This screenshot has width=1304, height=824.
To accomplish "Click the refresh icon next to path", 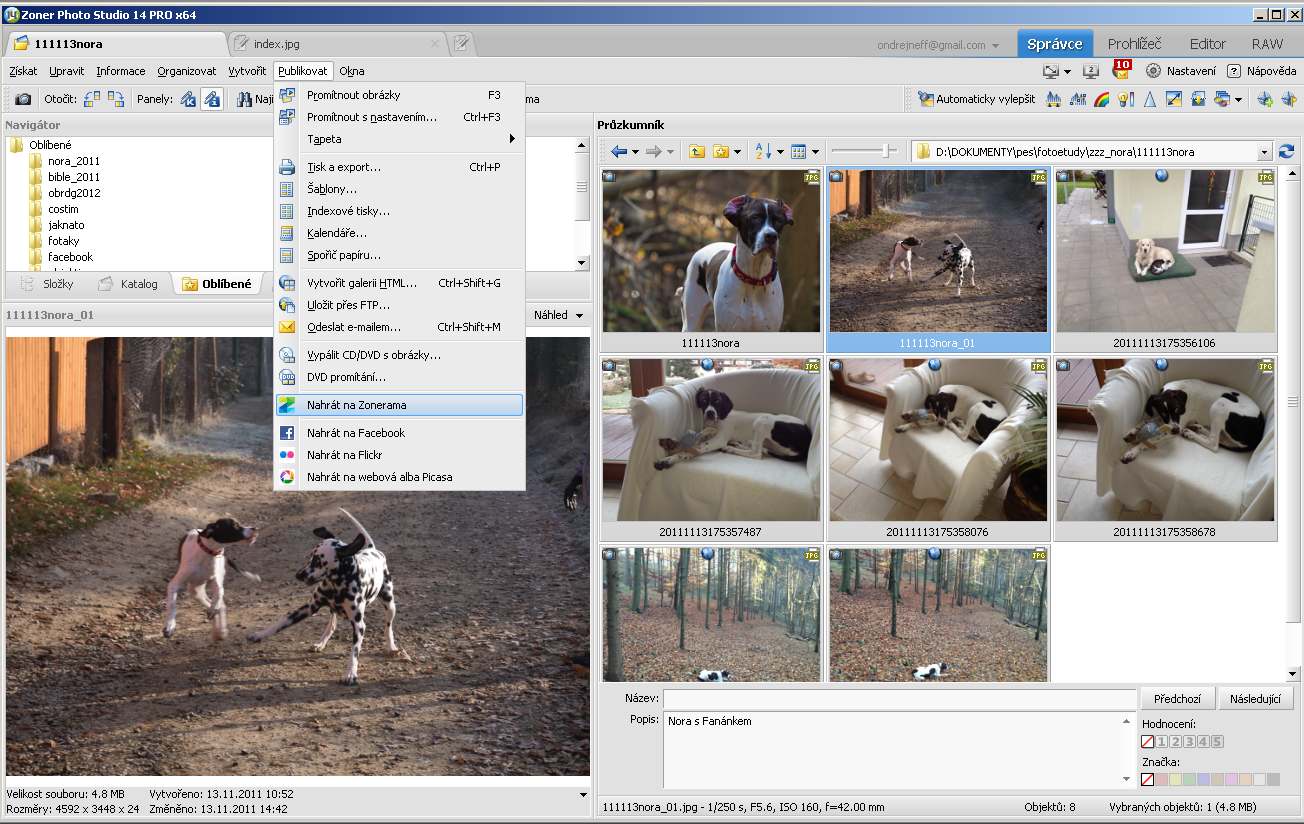I will [x=1286, y=152].
